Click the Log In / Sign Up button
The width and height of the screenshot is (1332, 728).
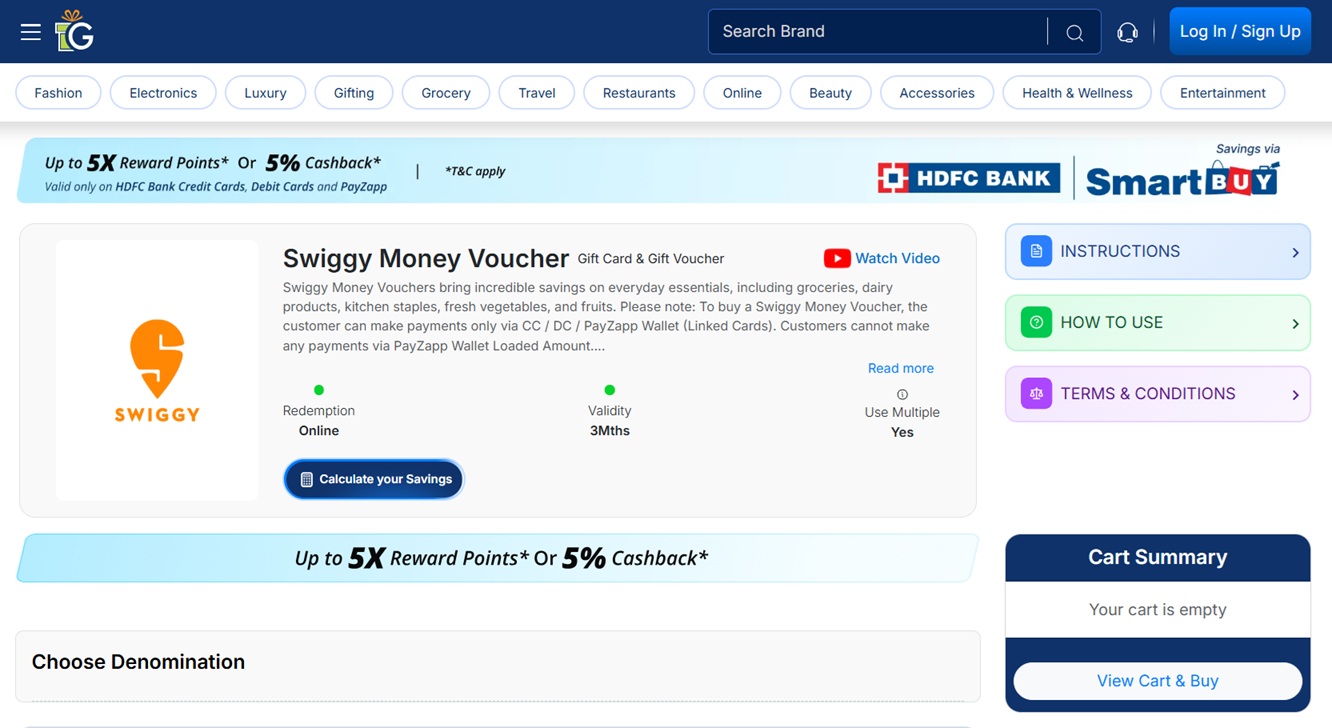(x=1240, y=31)
